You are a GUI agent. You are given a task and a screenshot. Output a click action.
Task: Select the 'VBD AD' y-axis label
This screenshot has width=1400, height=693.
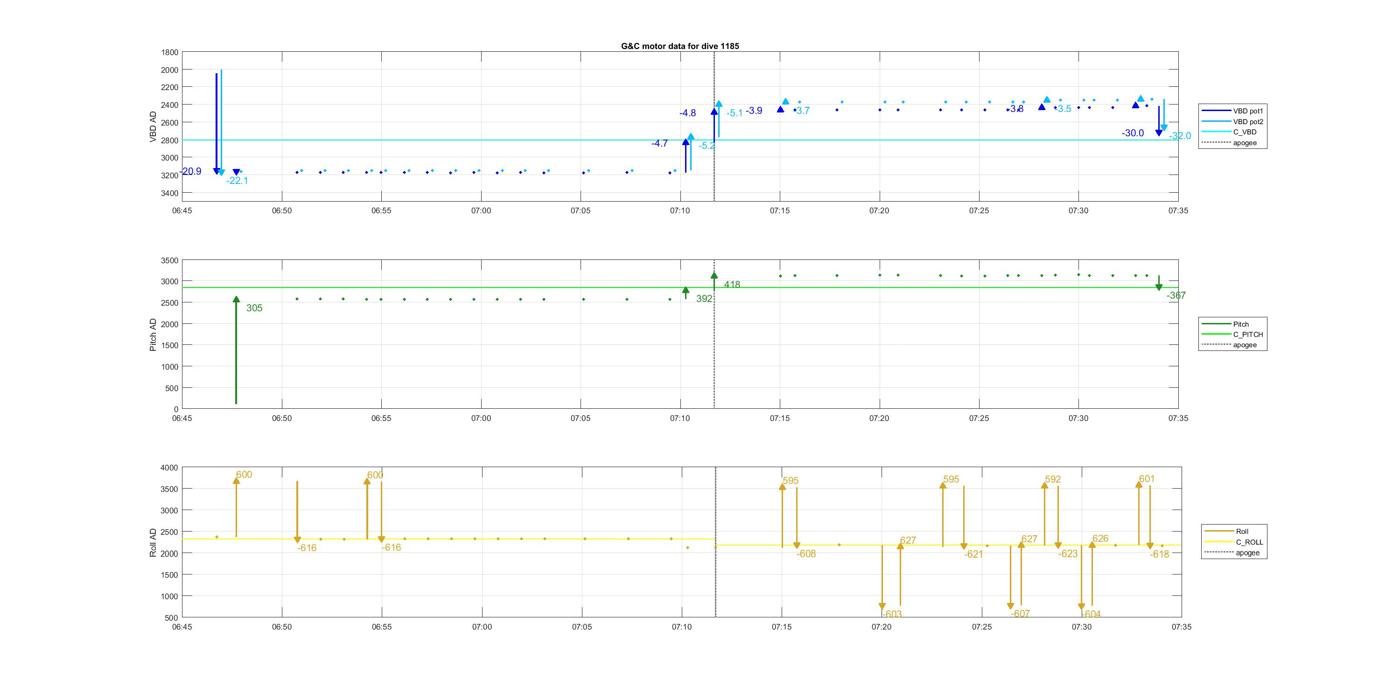[x=154, y=127]
